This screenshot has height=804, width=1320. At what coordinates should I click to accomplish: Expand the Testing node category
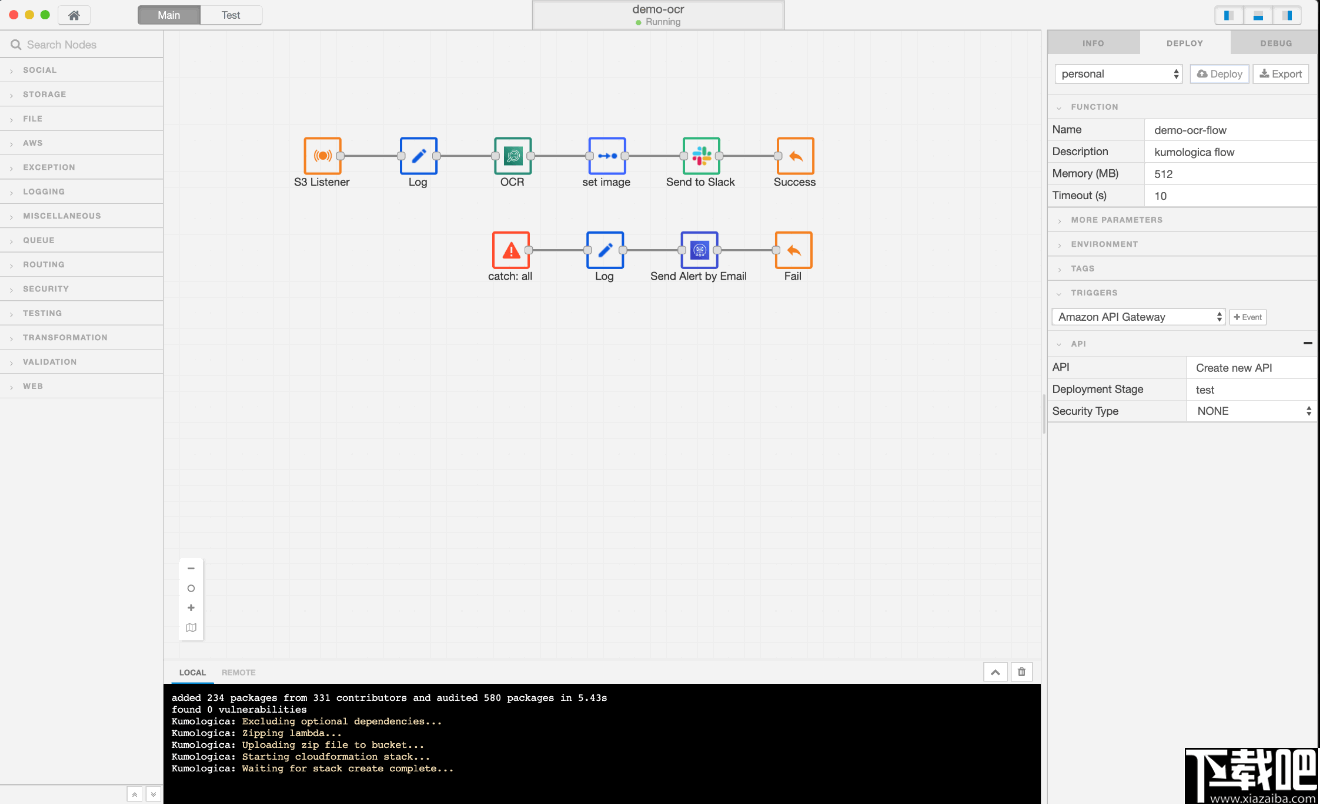coord(81,313)
